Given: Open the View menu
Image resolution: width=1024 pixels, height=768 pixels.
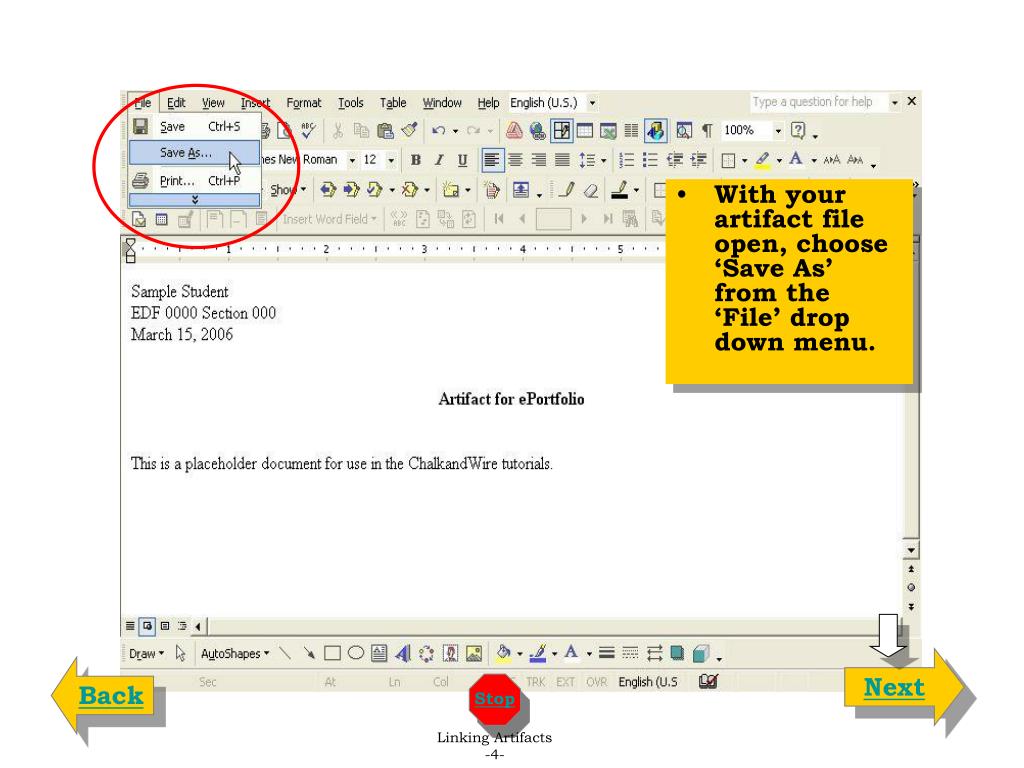Looking at the screenshot, I should (213, 103).
